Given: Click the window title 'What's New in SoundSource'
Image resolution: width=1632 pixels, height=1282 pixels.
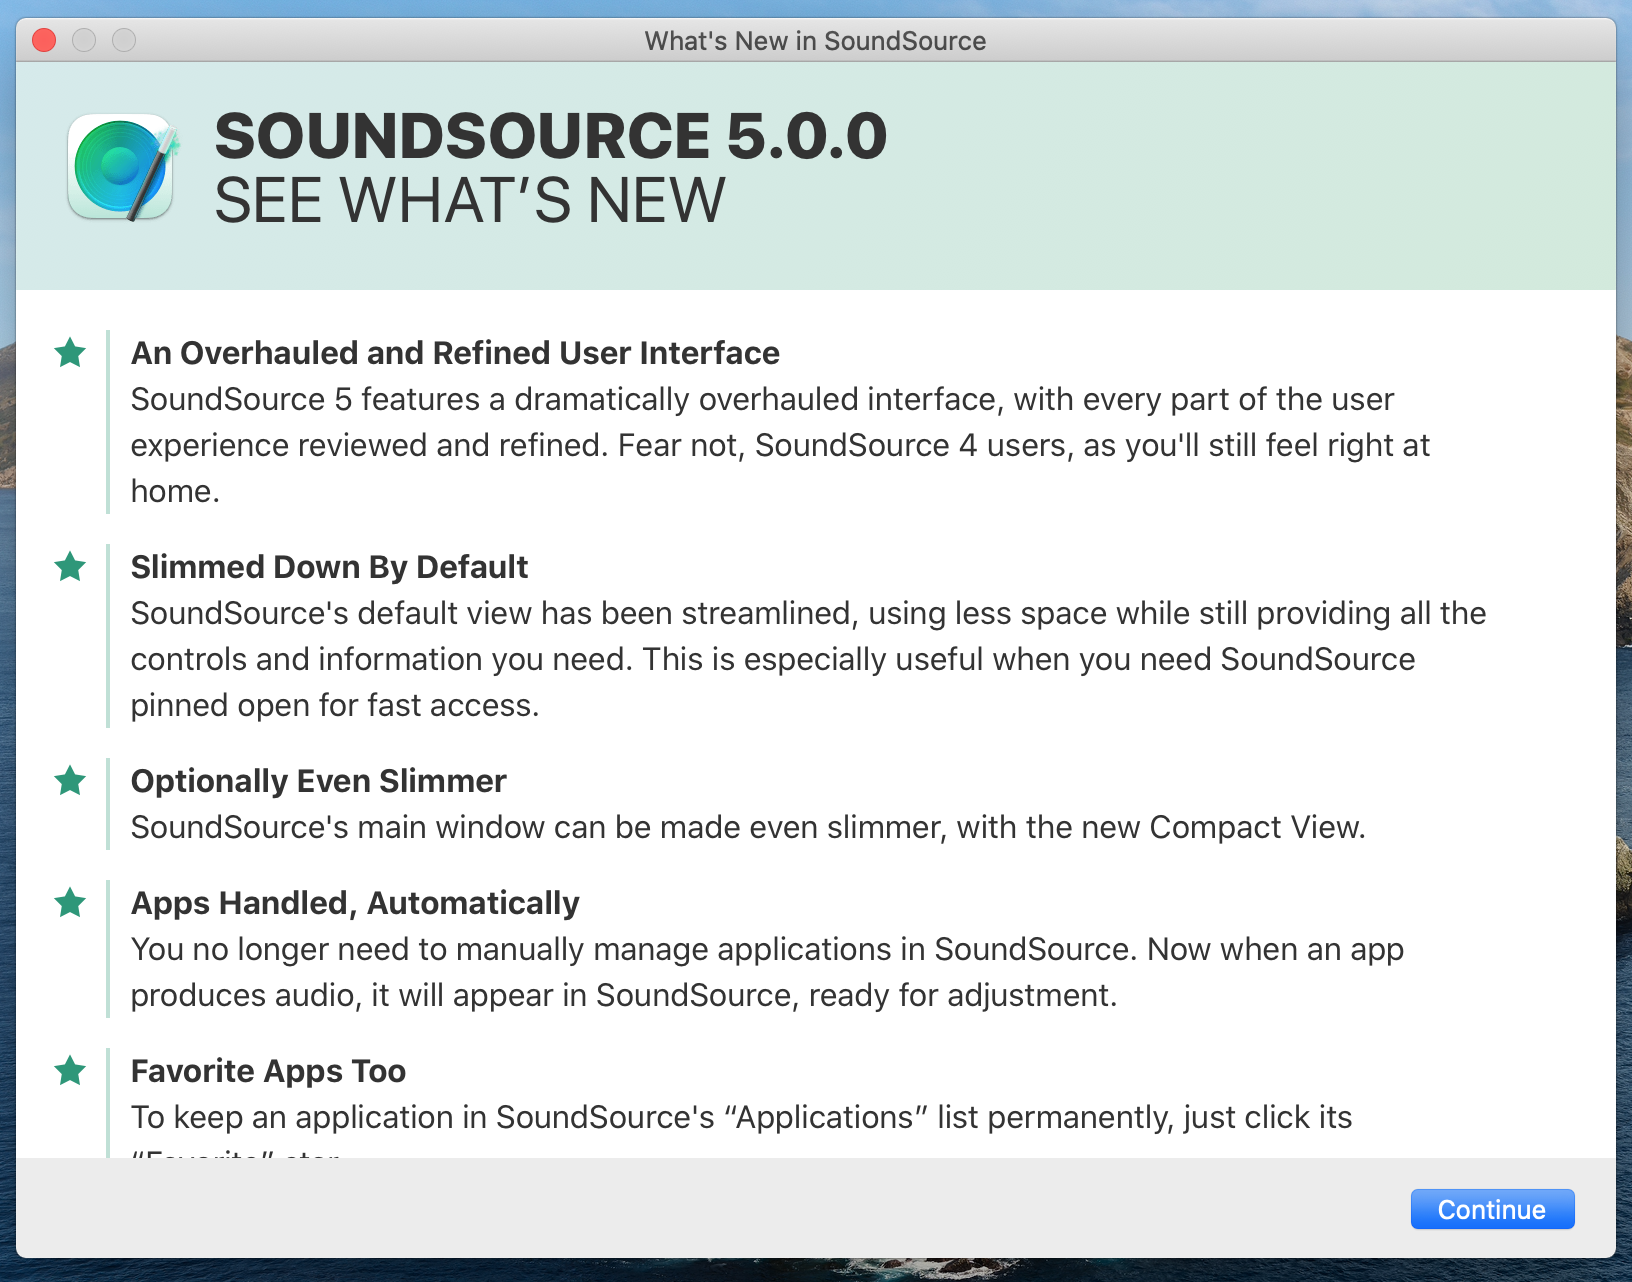Looking at the screenshot, I should pos(815,41).
